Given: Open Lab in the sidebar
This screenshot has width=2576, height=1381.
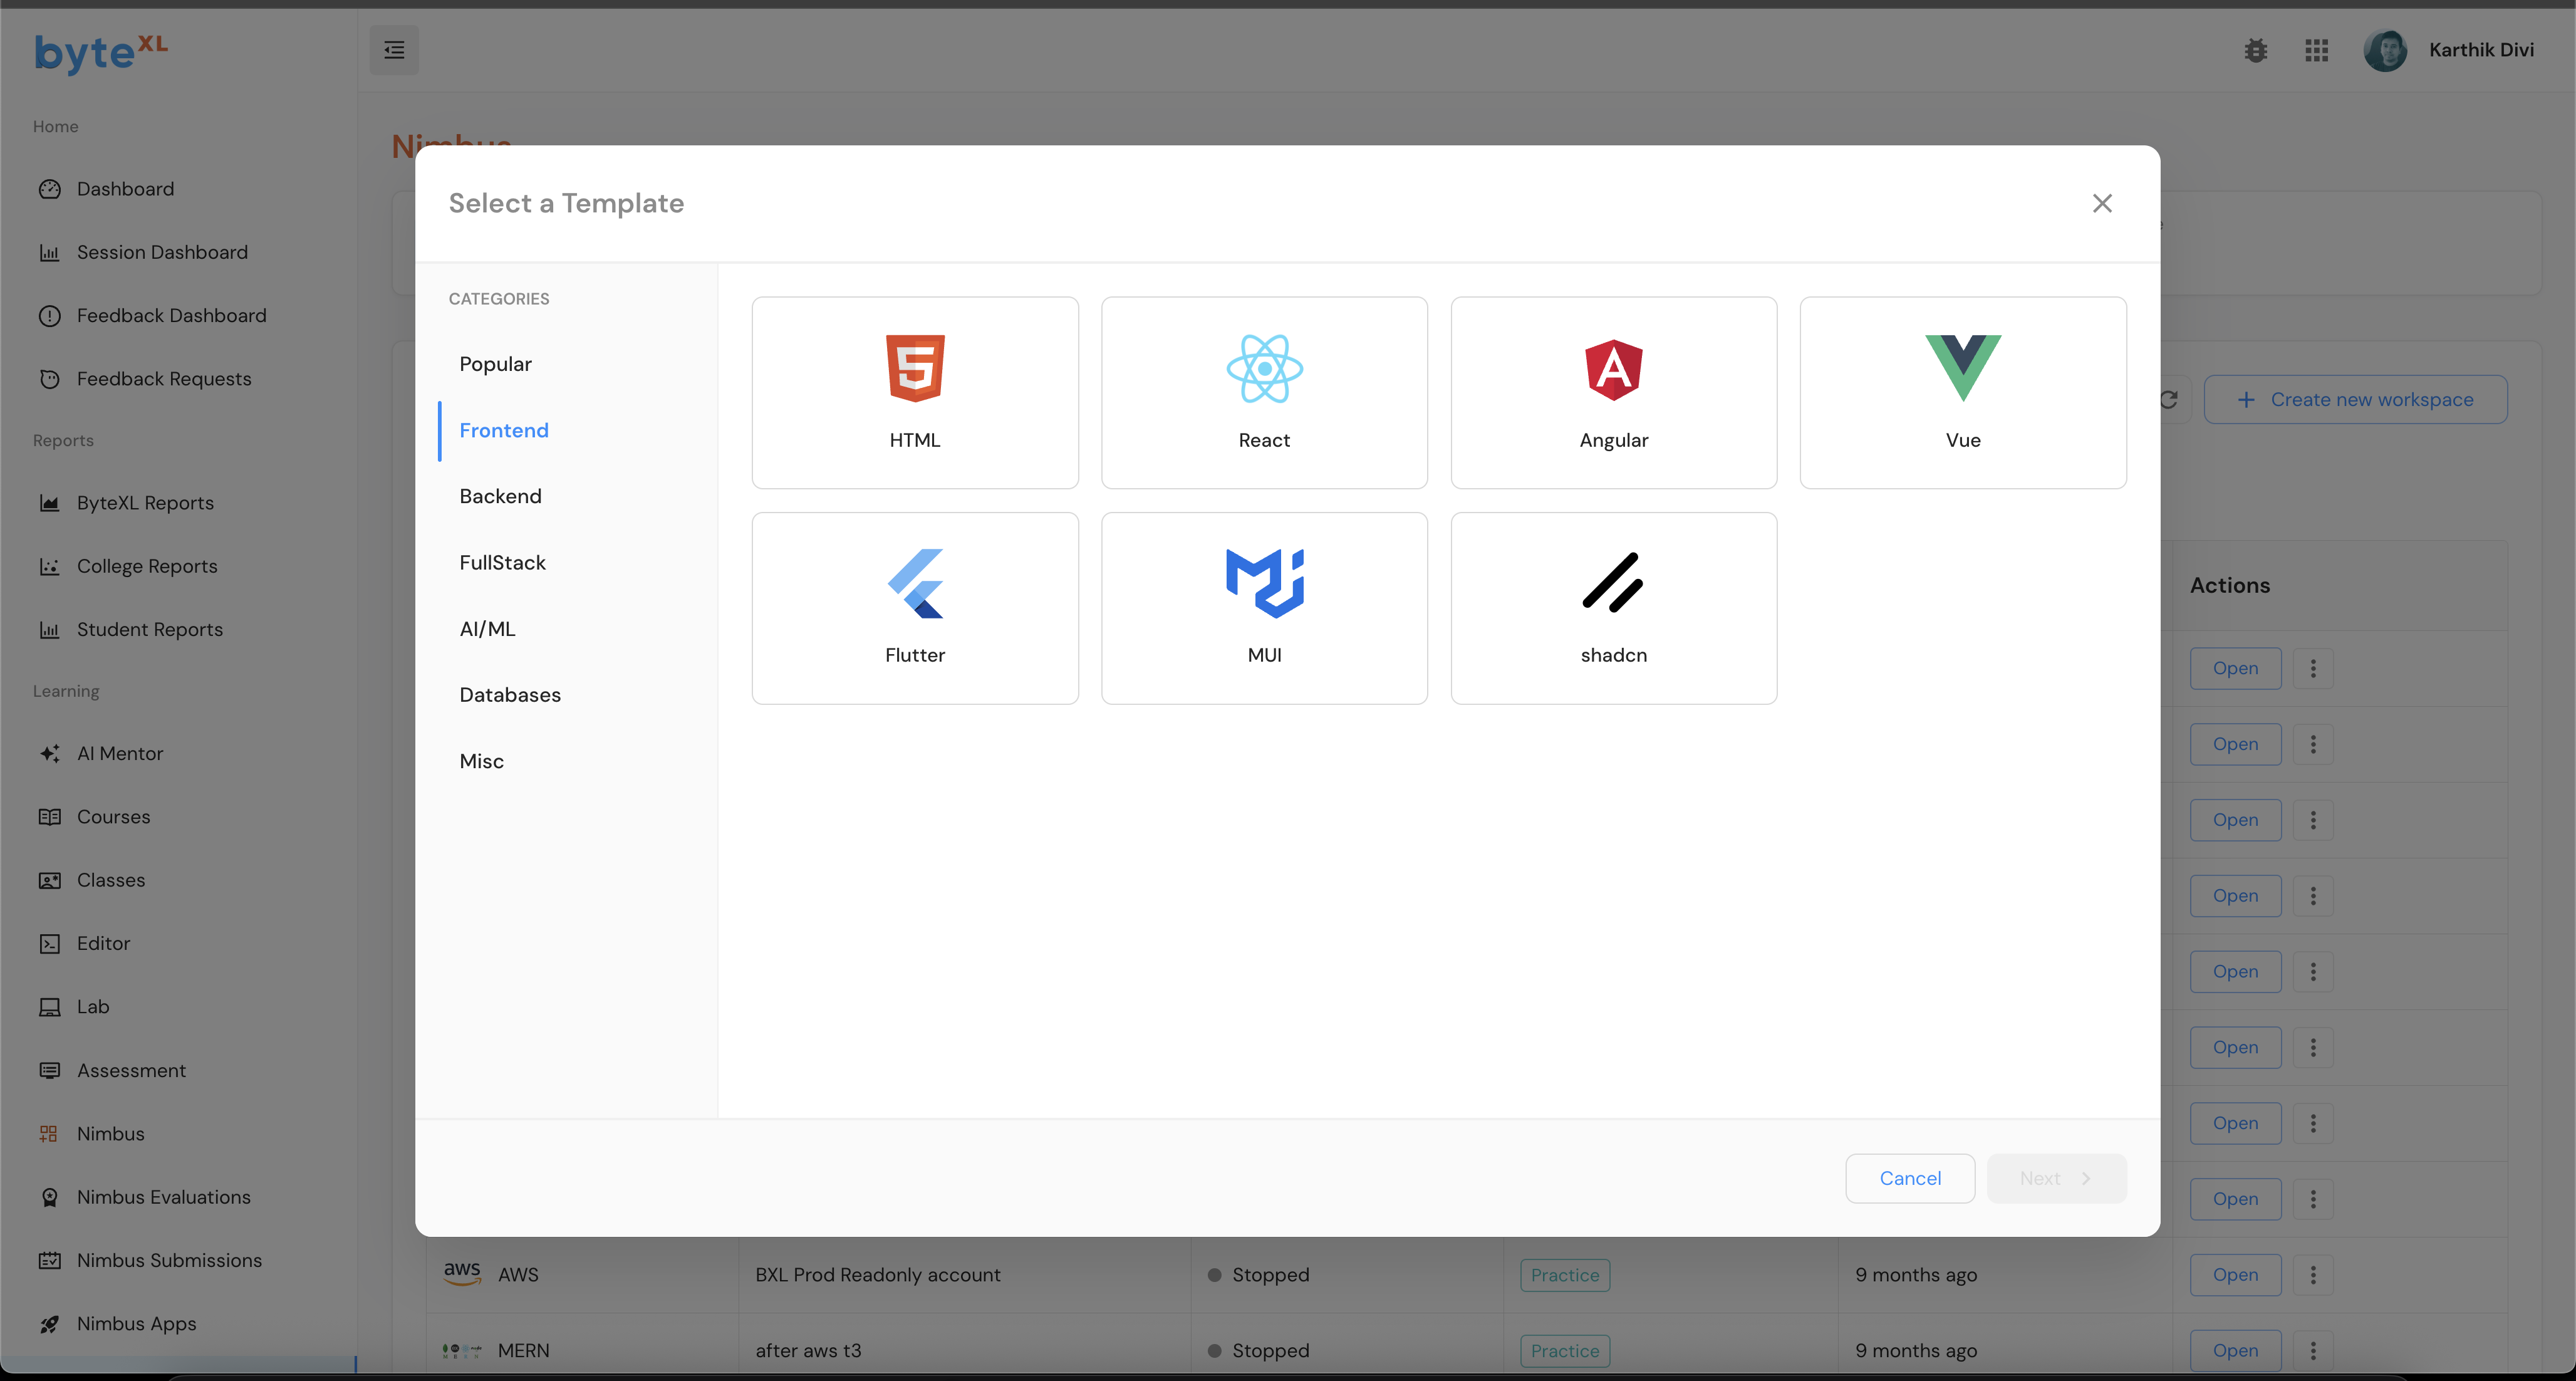Looking at the screenshot, I should (93, 1007).
